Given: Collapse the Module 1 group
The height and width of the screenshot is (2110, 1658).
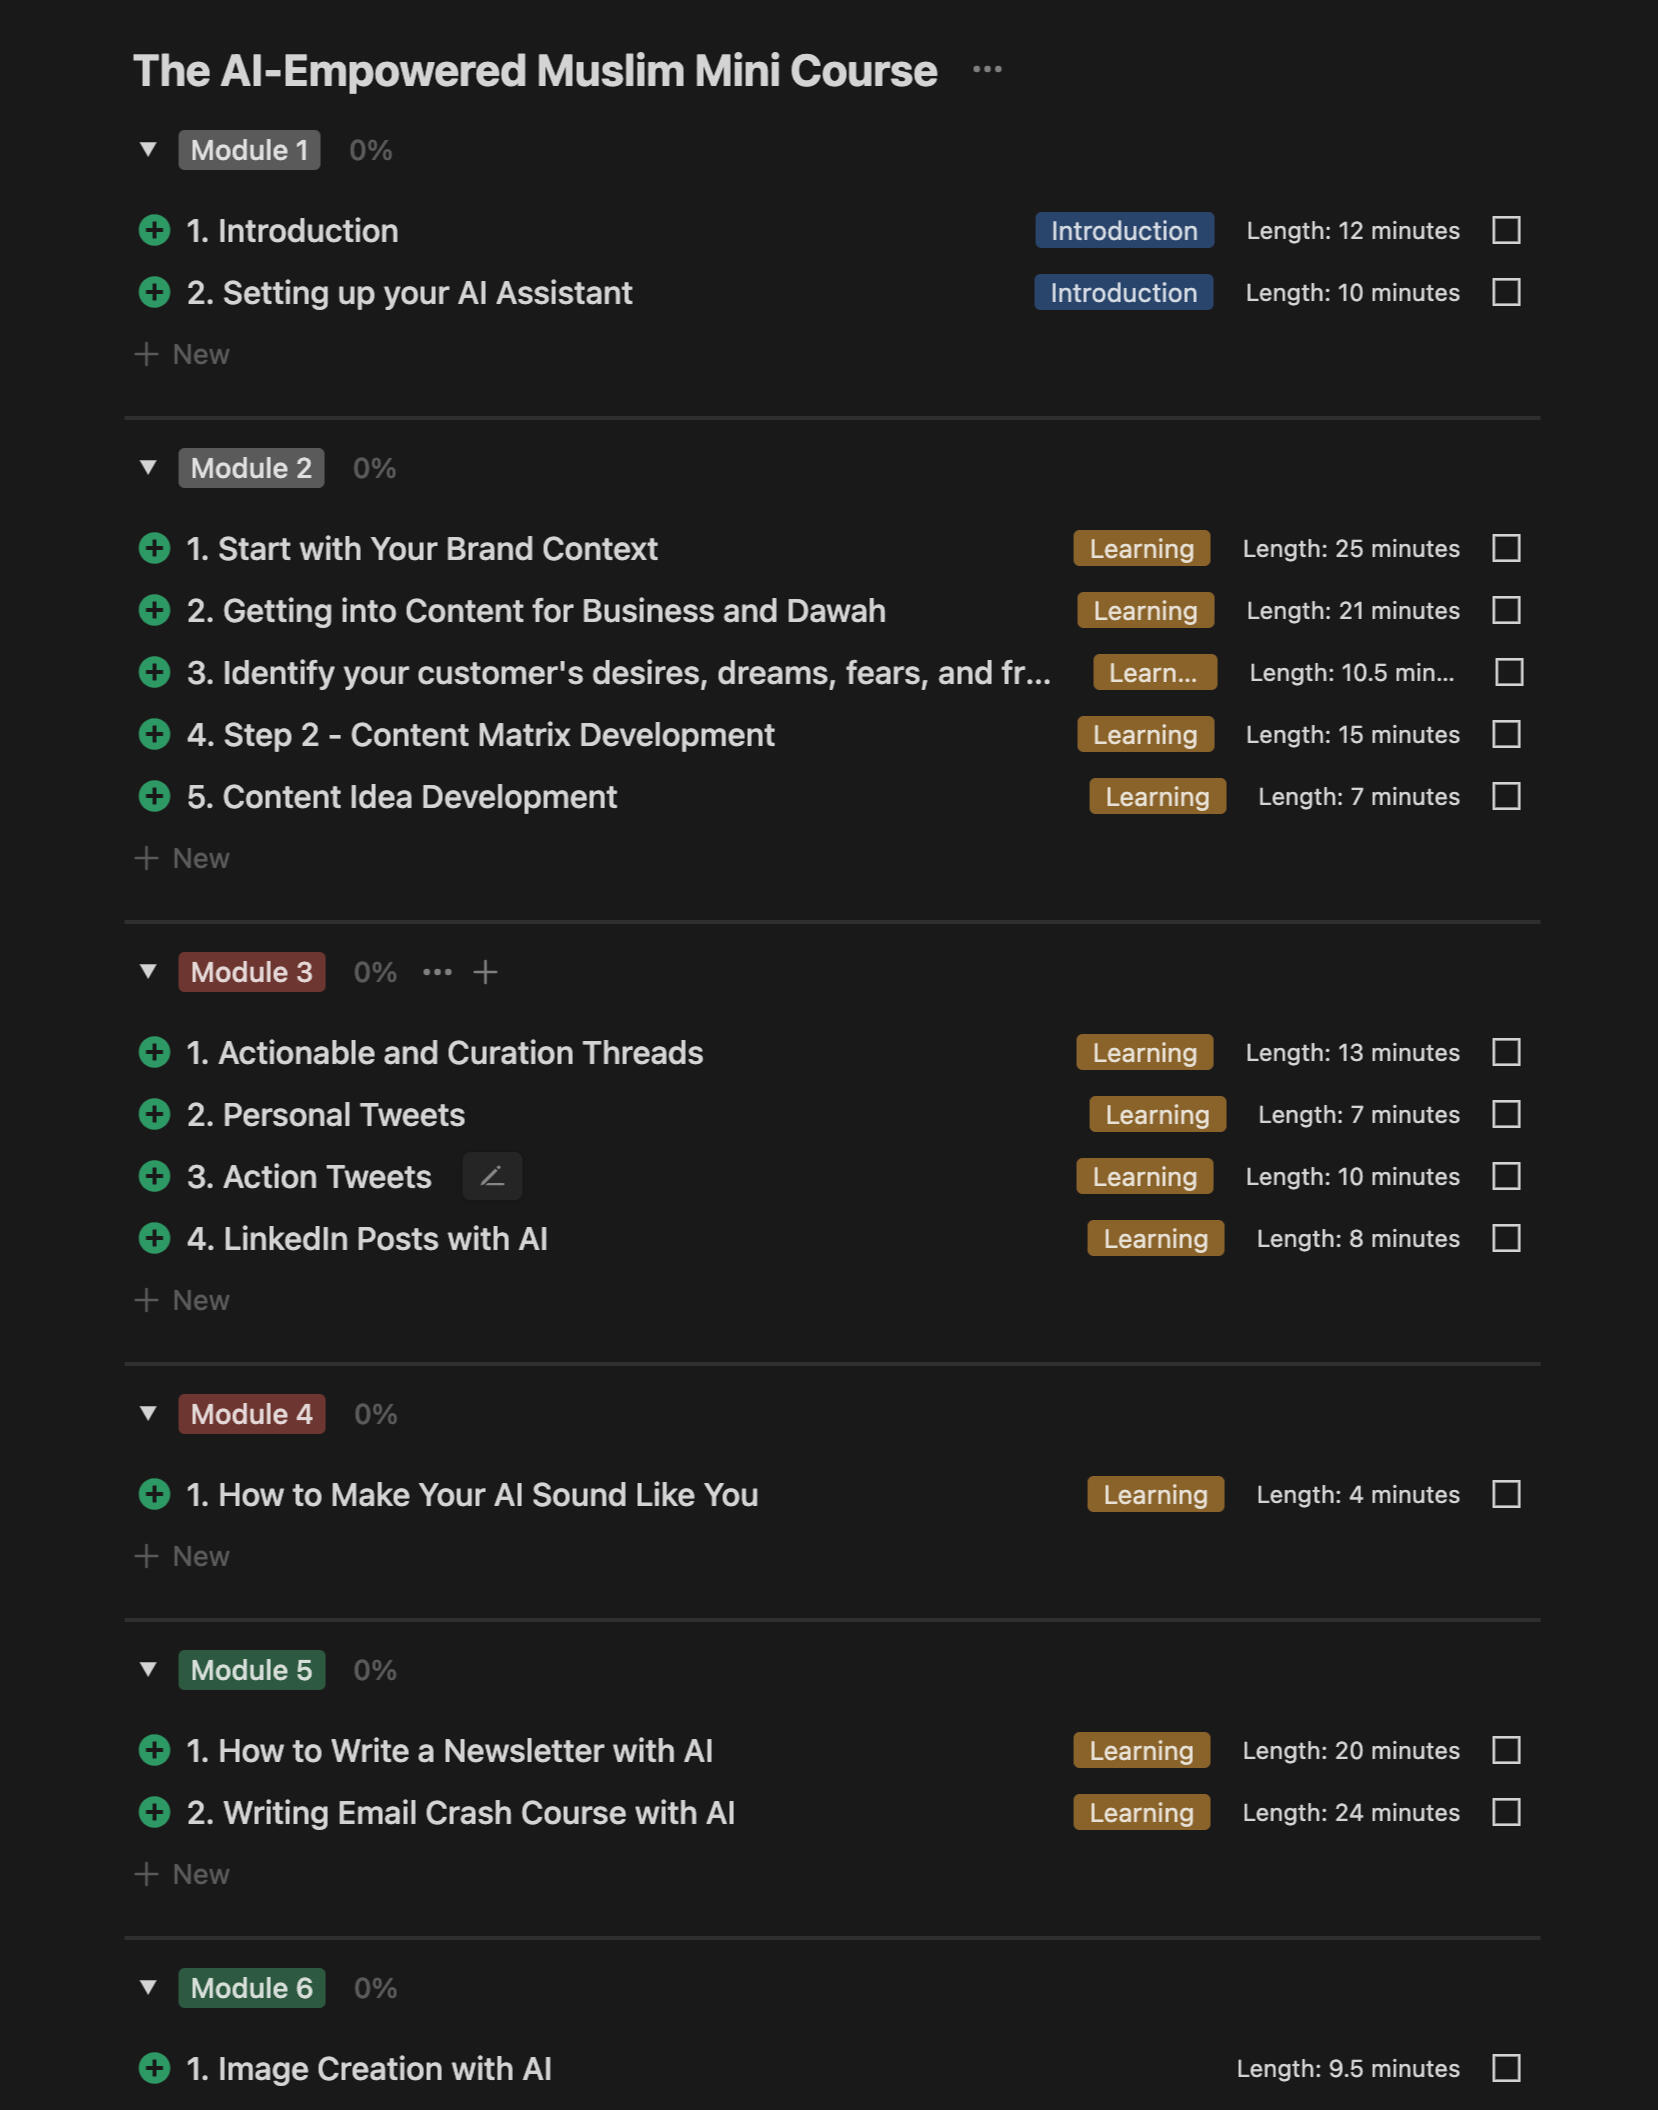Looking at the screenshot, I should coord(148,150).
